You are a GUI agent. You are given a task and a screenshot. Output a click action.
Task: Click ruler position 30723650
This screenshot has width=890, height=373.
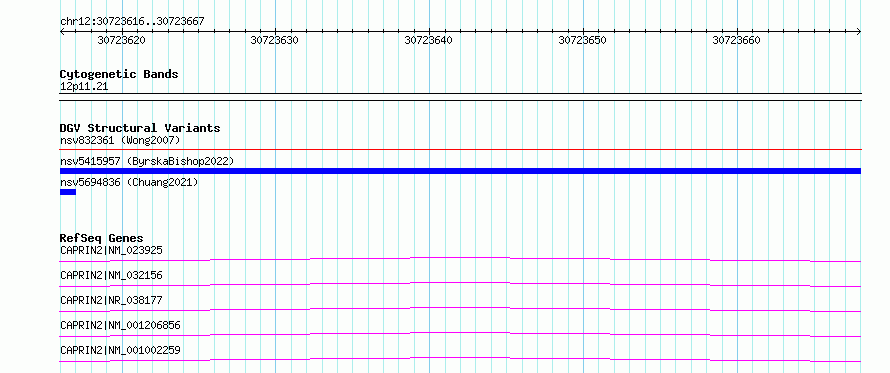[x=582, y=40]
